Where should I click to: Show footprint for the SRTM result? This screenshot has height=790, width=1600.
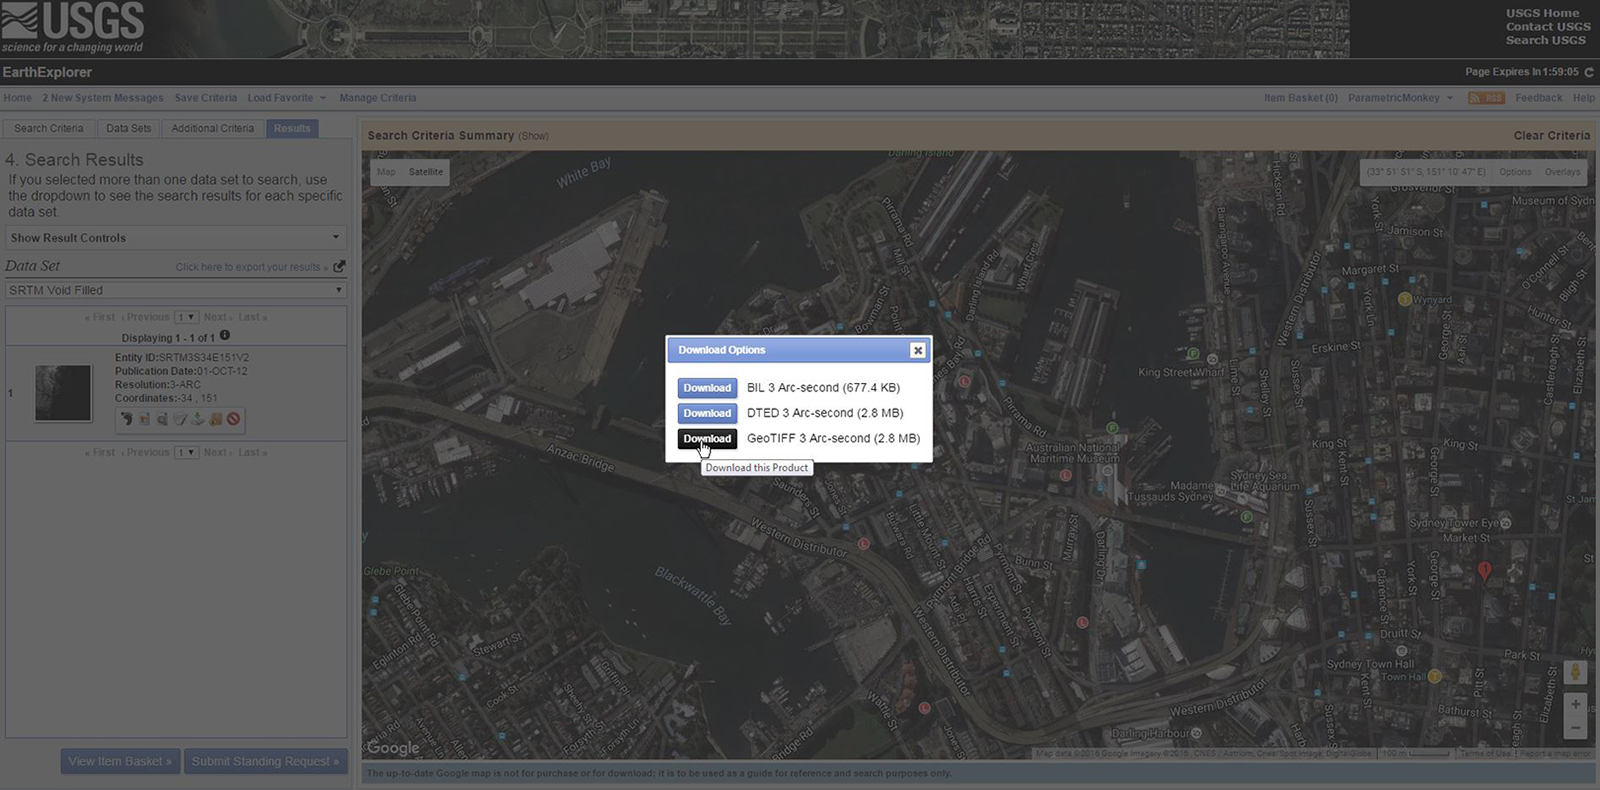pyautogui.click(x=126, y=419)
